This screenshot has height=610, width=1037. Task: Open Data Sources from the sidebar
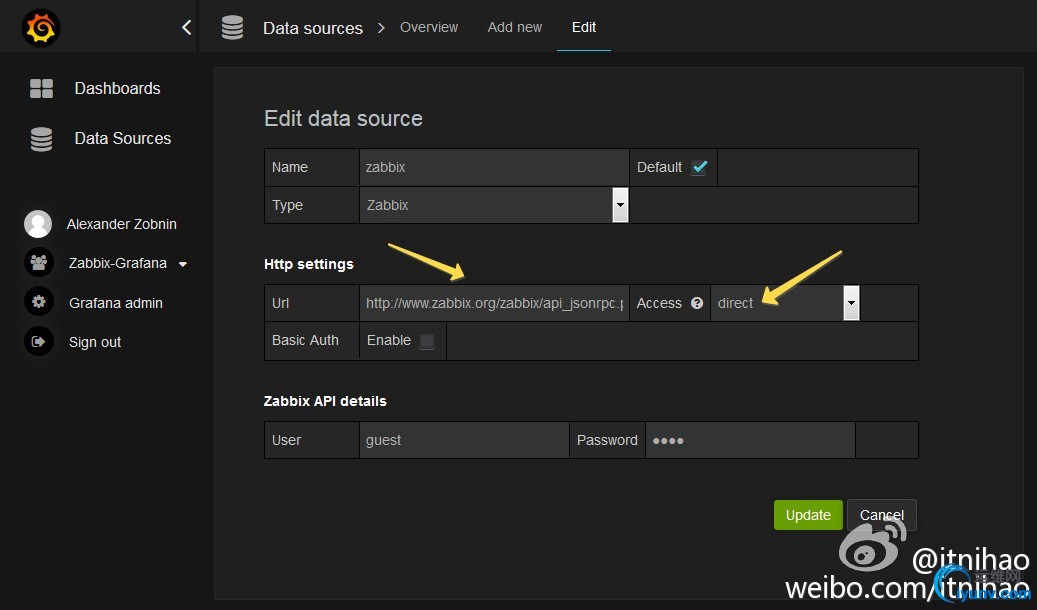tap(122, 138)
